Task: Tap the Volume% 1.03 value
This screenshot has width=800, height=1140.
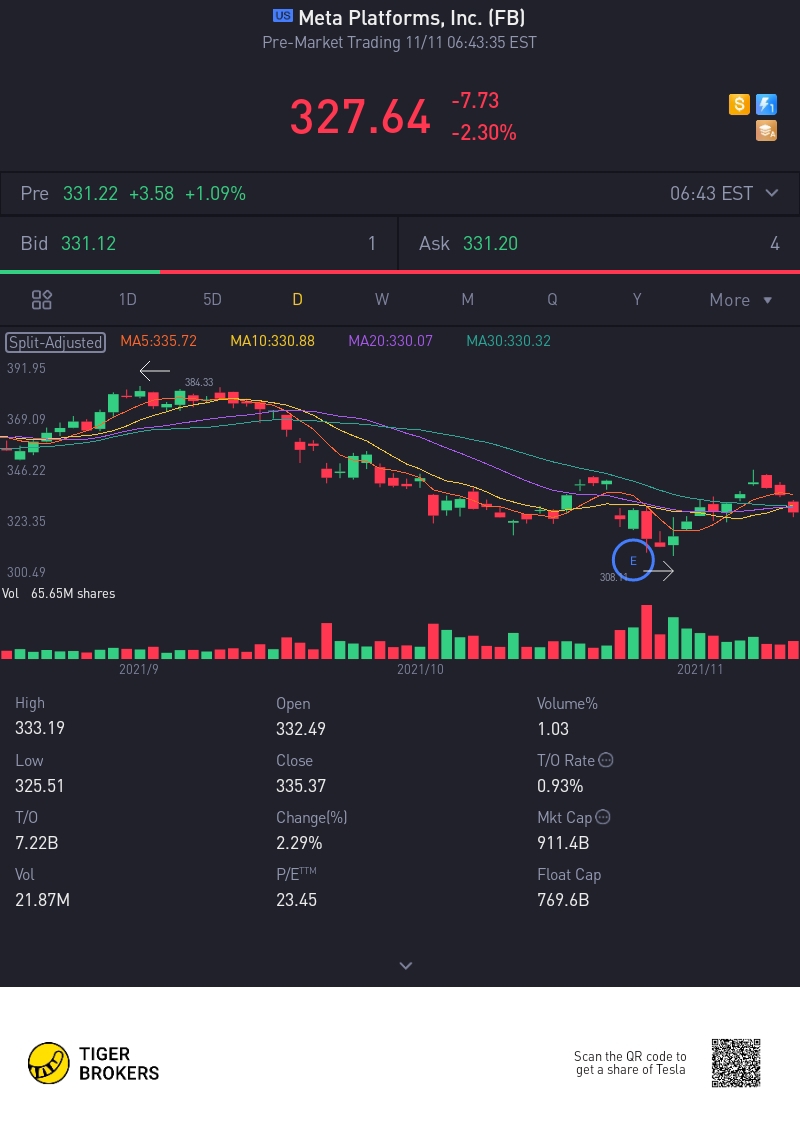Action: tap(553, 728)
